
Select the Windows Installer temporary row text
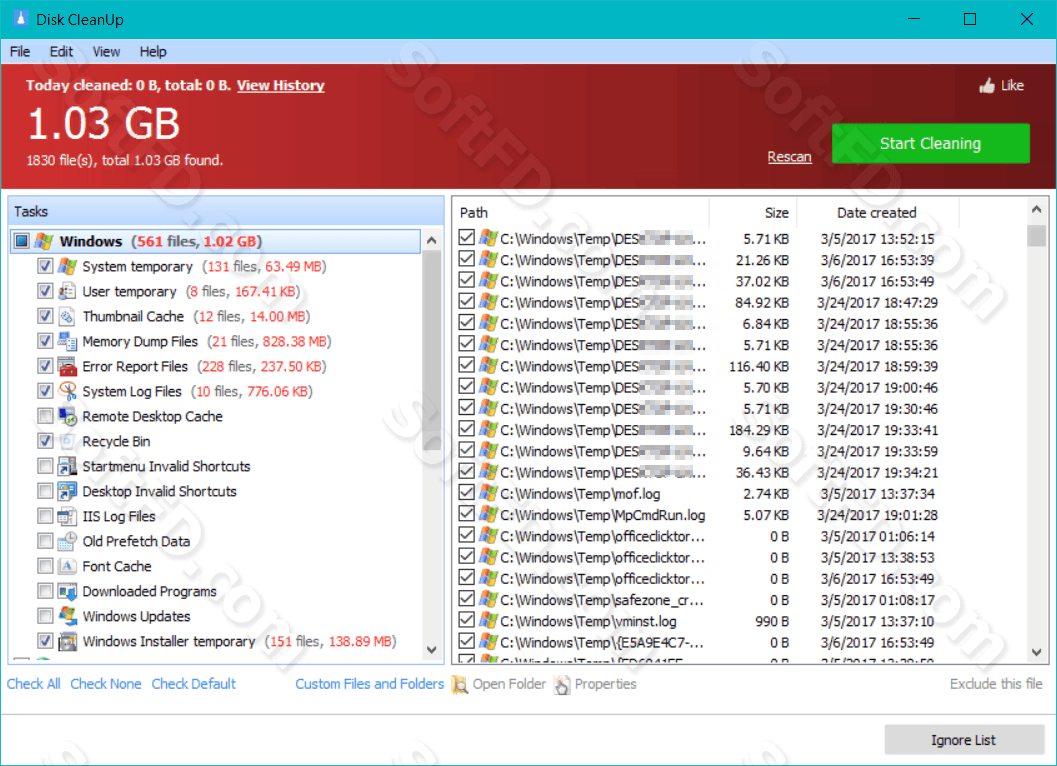click(239, 641)
